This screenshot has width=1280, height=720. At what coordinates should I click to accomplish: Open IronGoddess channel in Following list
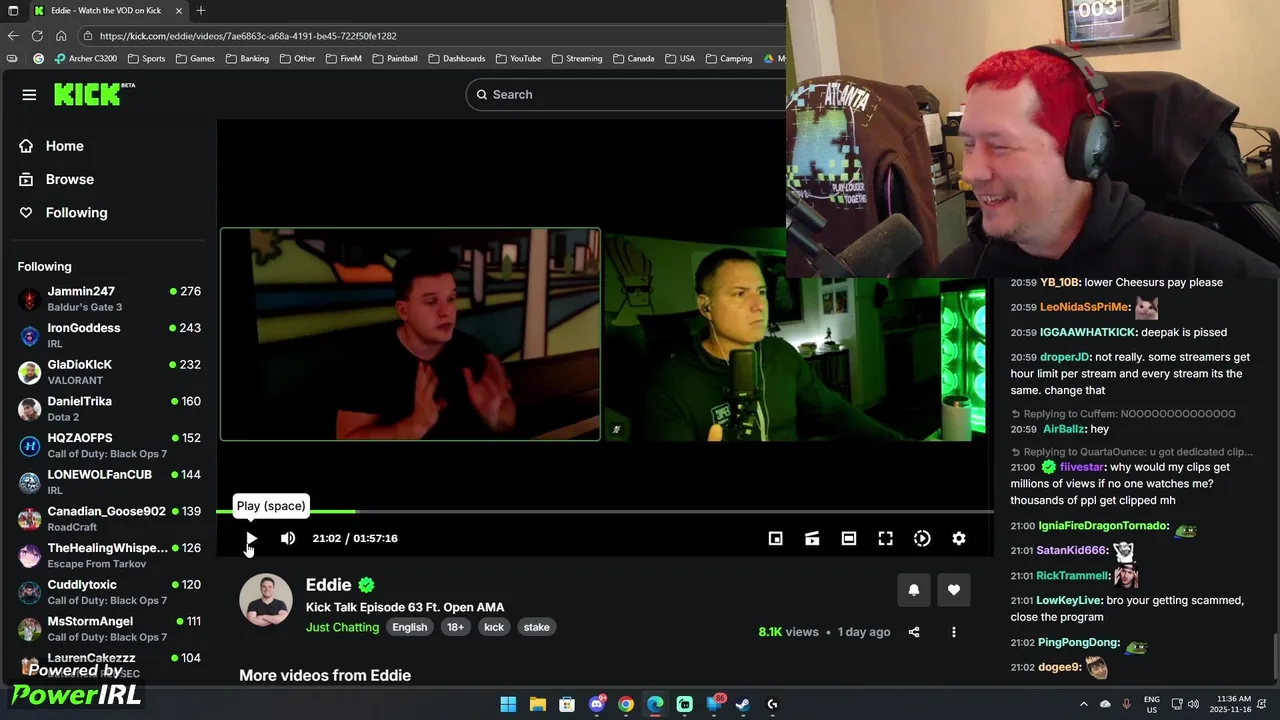[109, 335]
